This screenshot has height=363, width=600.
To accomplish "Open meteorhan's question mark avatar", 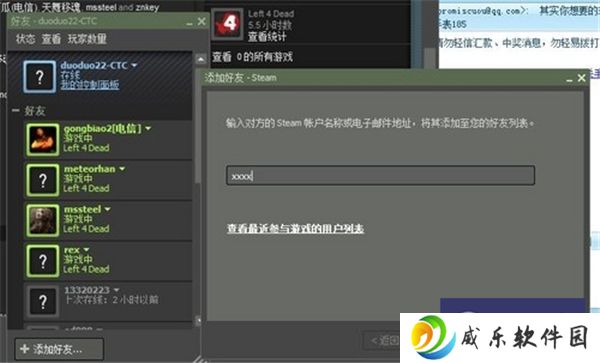I will (43, 180).
